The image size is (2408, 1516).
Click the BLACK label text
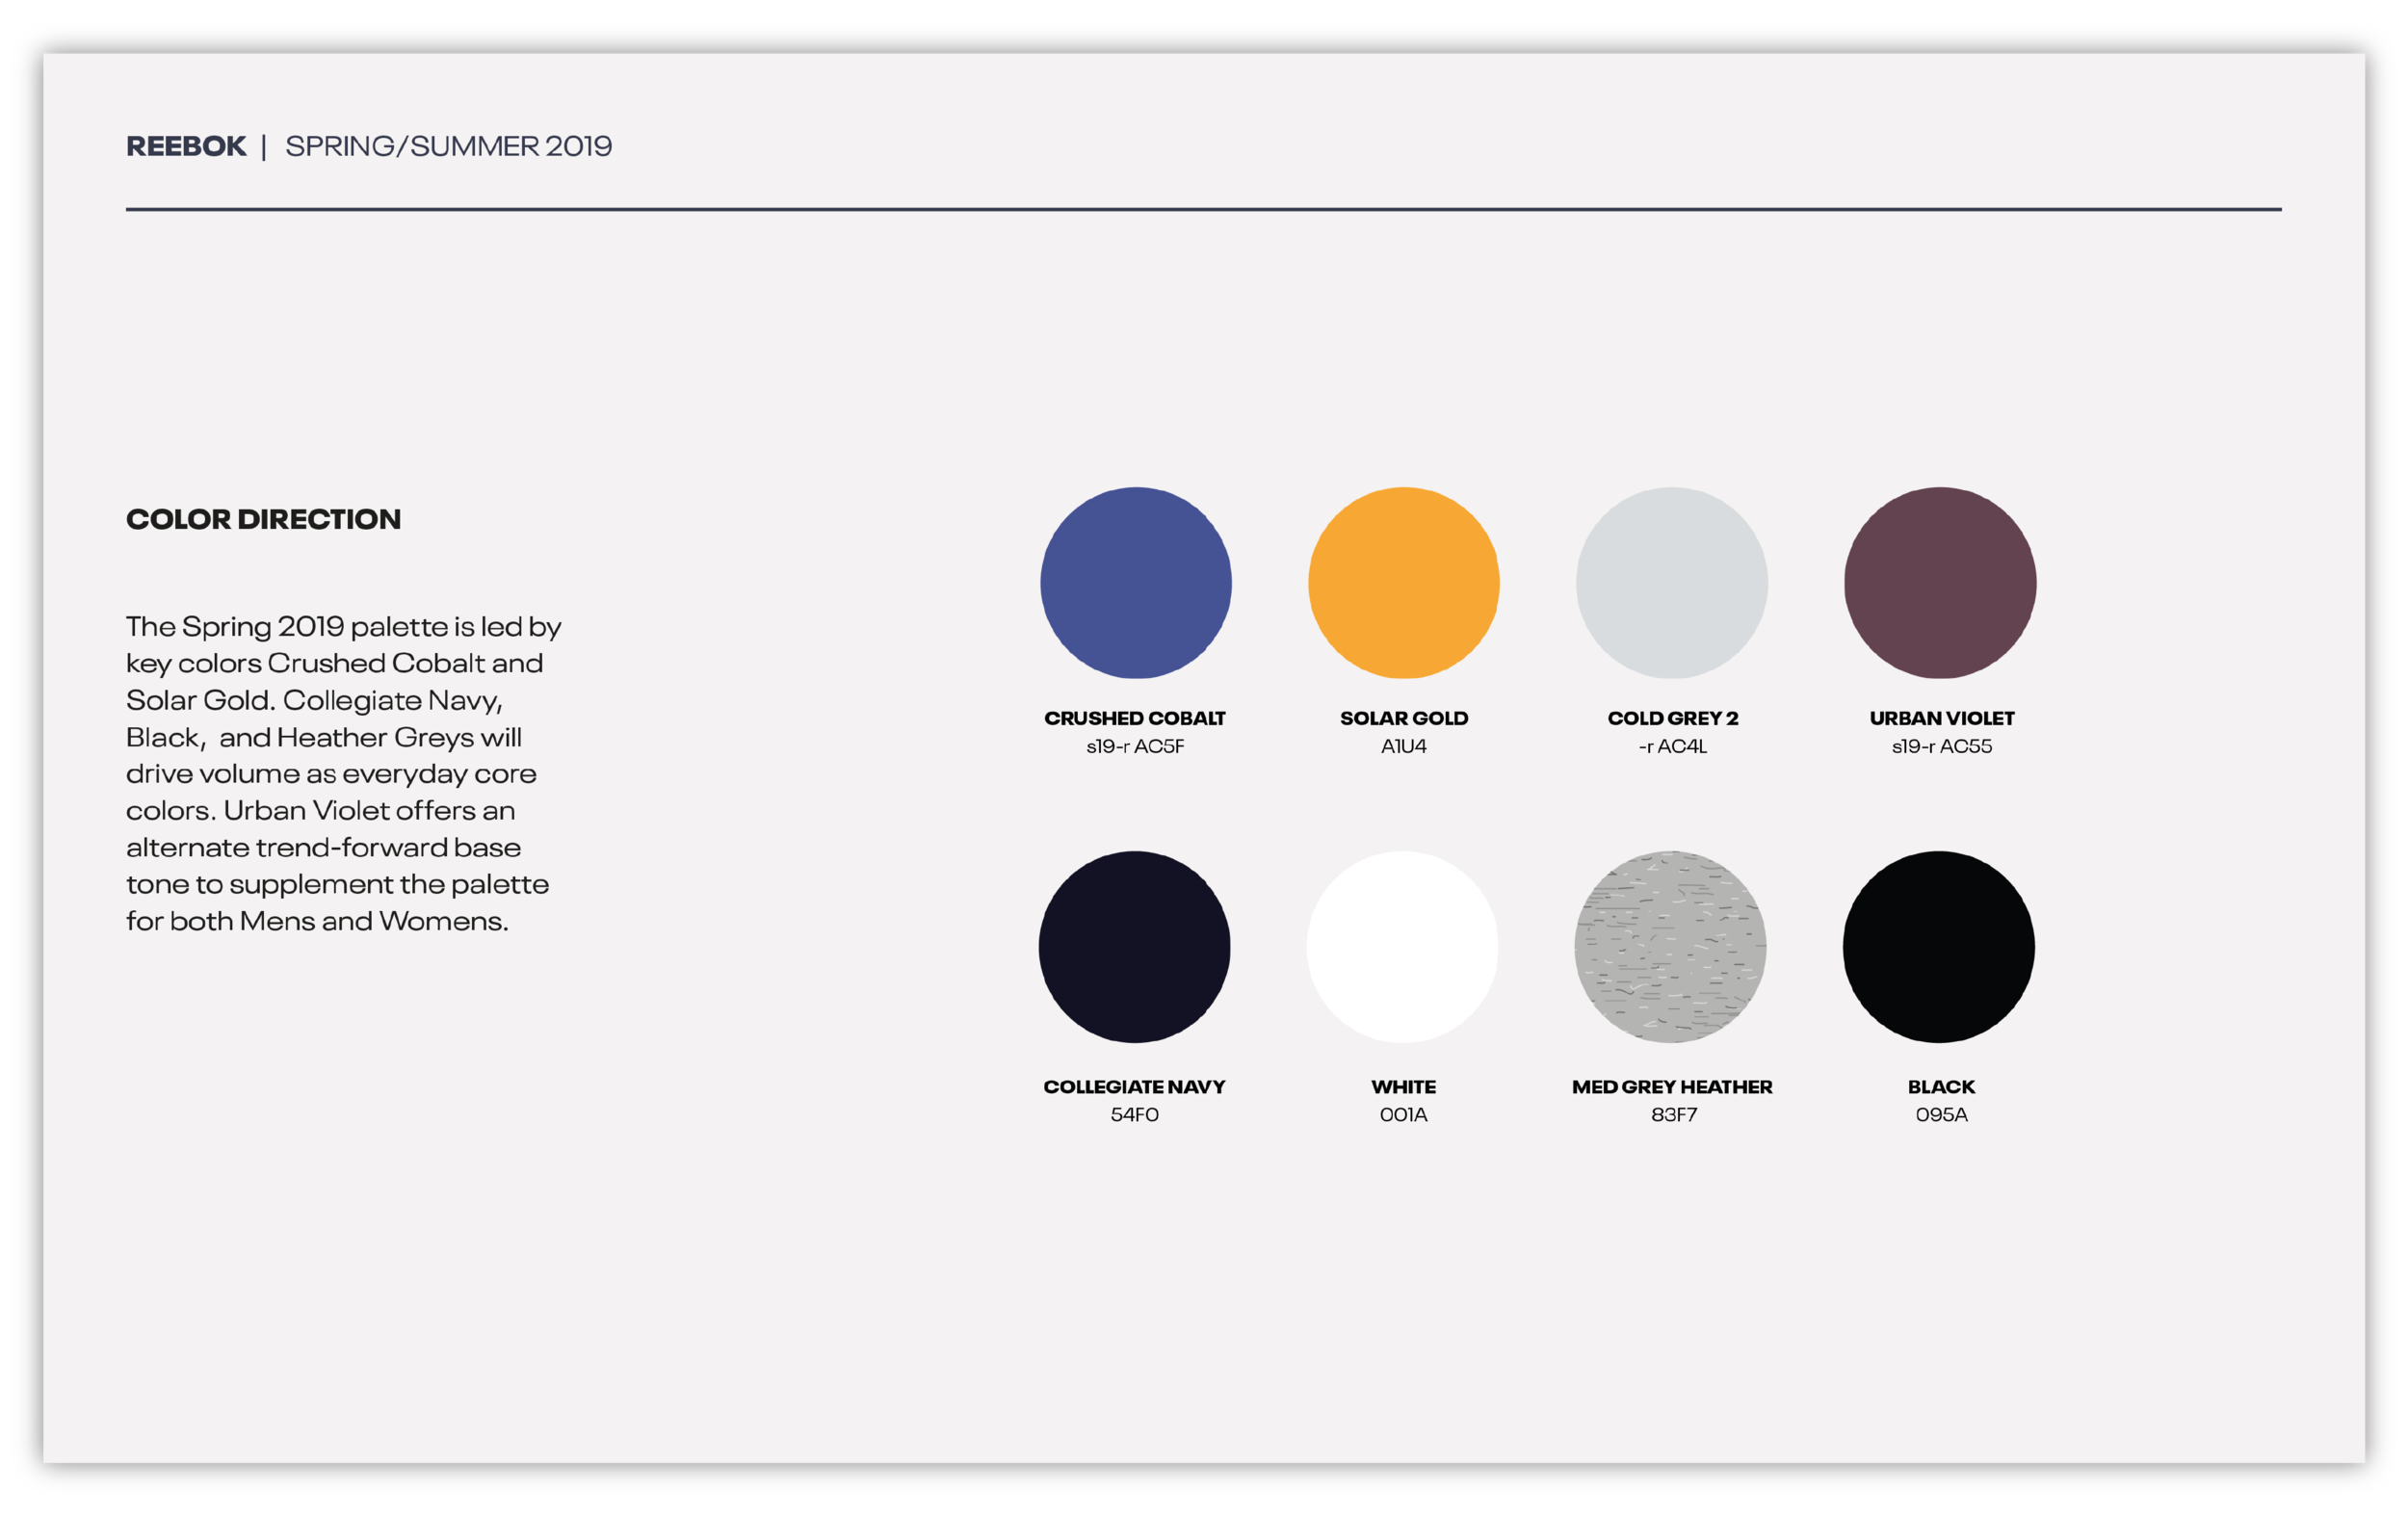(x=1941, y=1086)
